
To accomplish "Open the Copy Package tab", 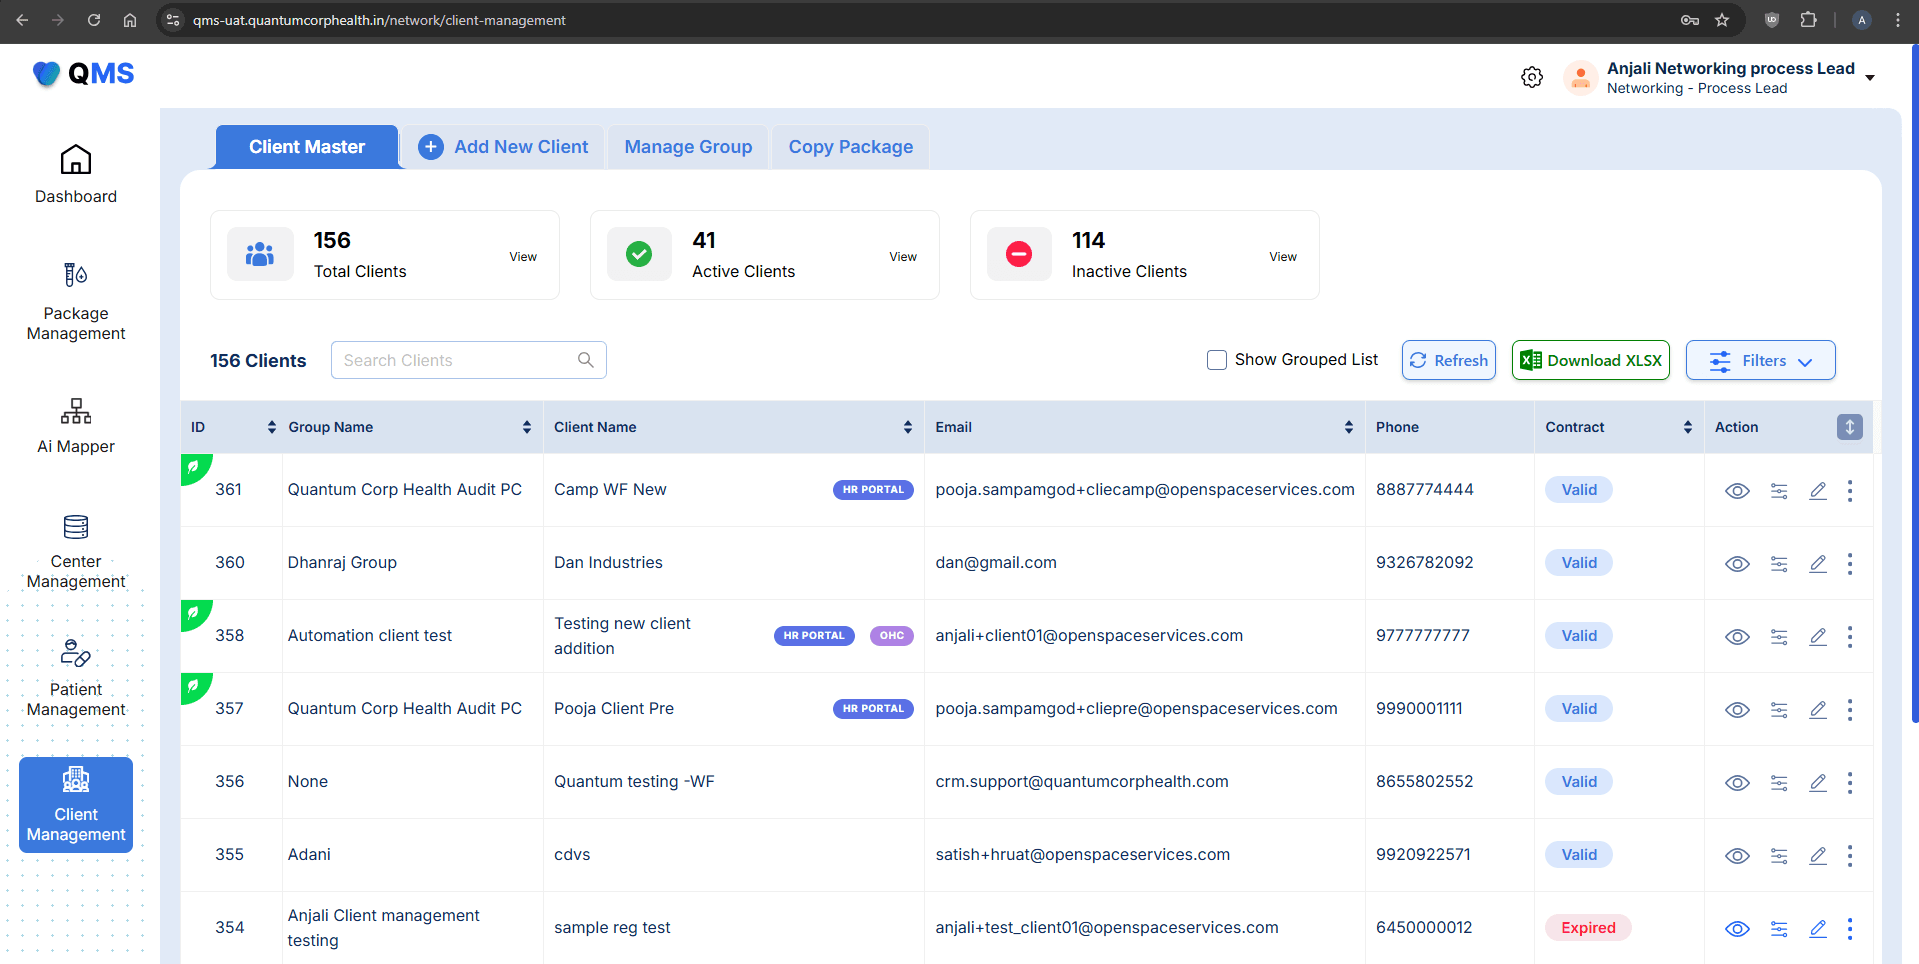I will 850,146.
